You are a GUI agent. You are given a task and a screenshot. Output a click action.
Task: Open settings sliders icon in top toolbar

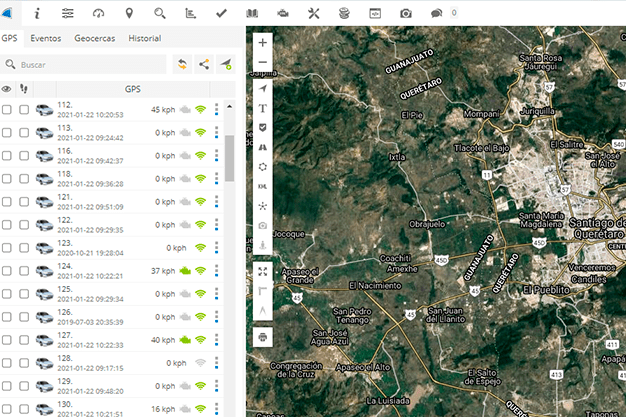click(x=67, y=14)
